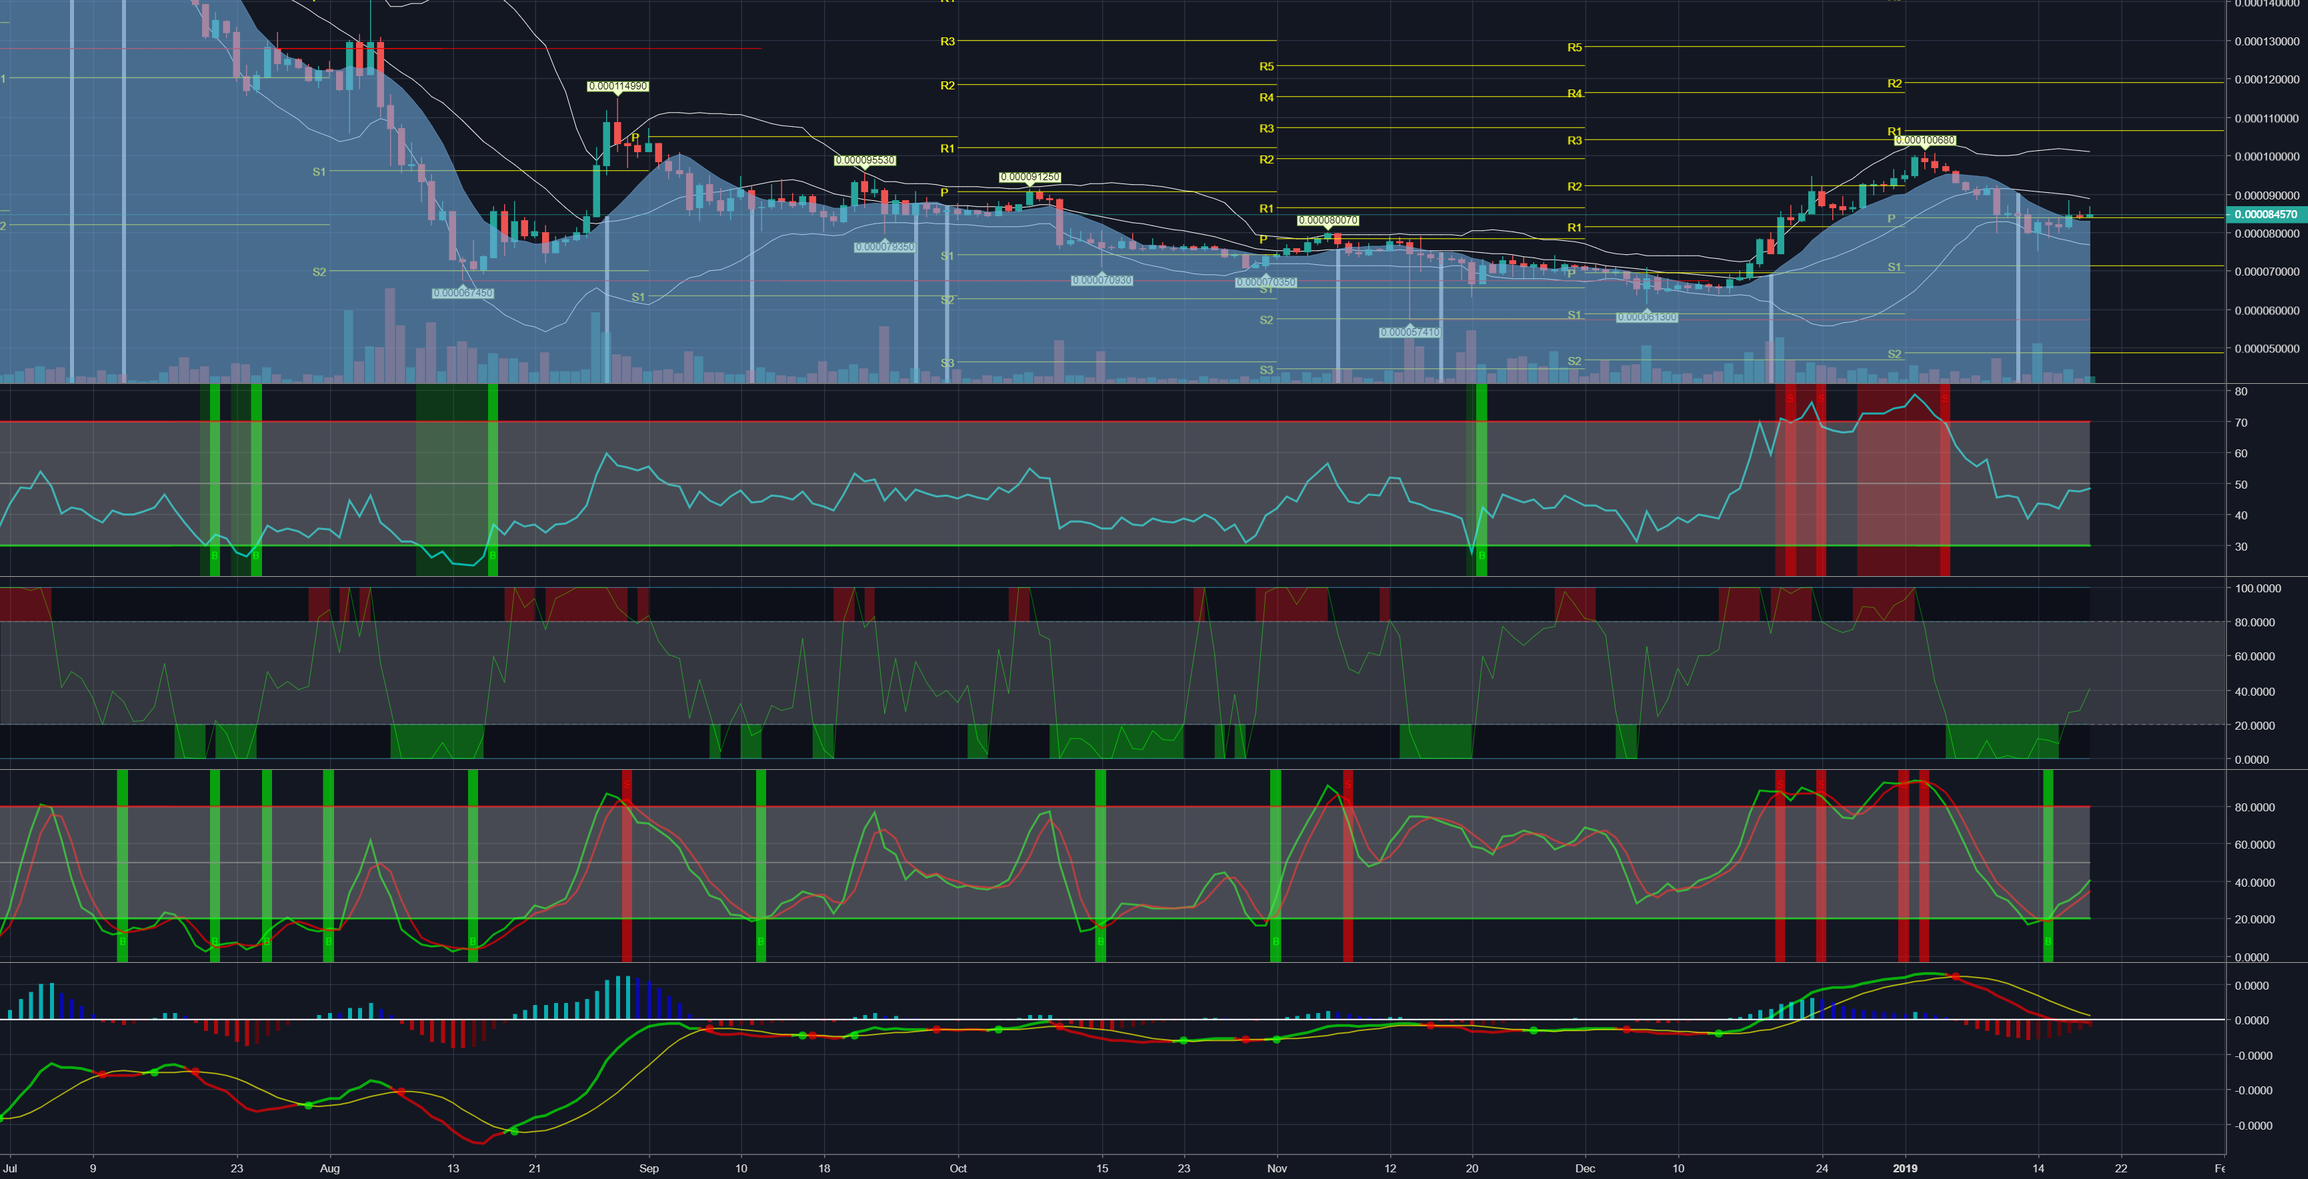This screenshot has height=1179, width=2308.
Task: Click the 0.000067450 low price label
Action: pyautogui.click(x=463, y=294)
